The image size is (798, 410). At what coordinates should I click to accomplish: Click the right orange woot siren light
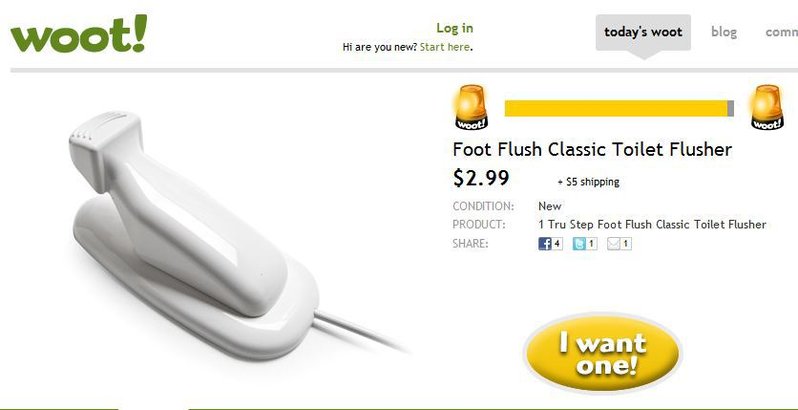(767, 107)
